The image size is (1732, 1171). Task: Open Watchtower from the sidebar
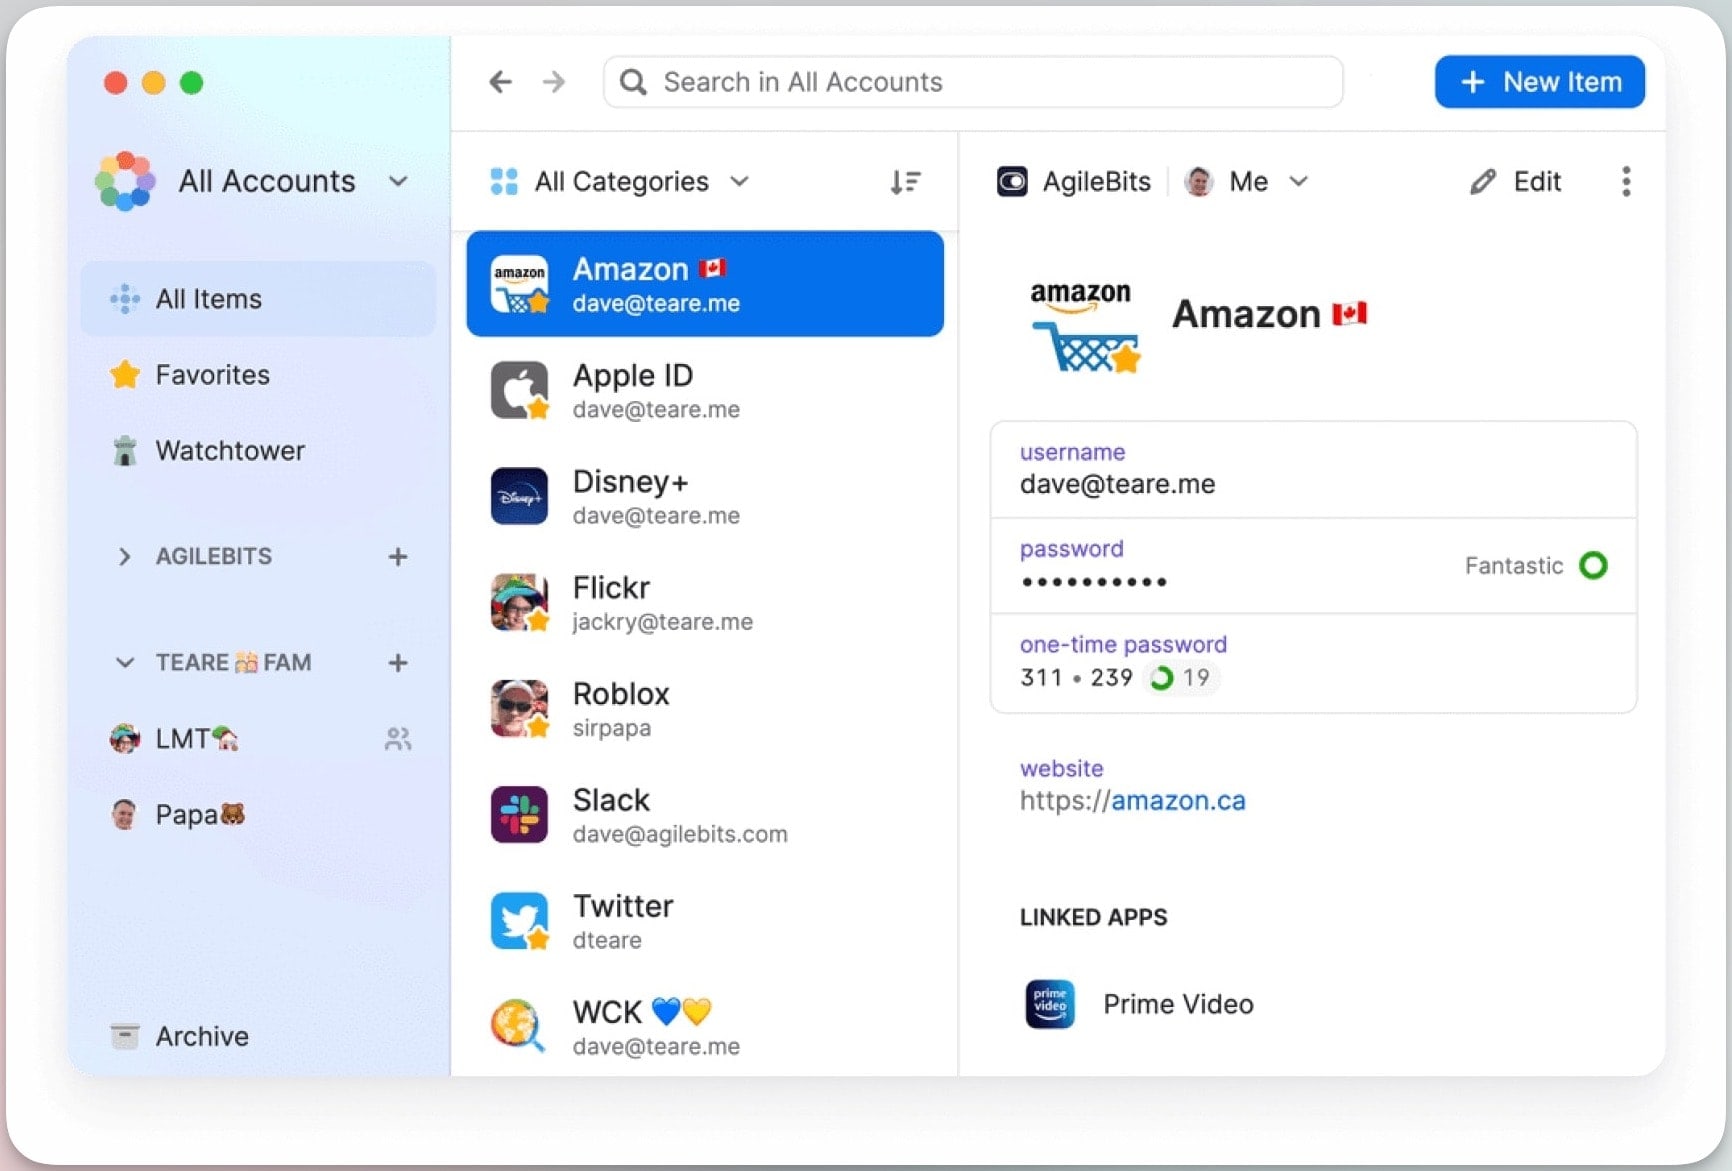[229, 451]
